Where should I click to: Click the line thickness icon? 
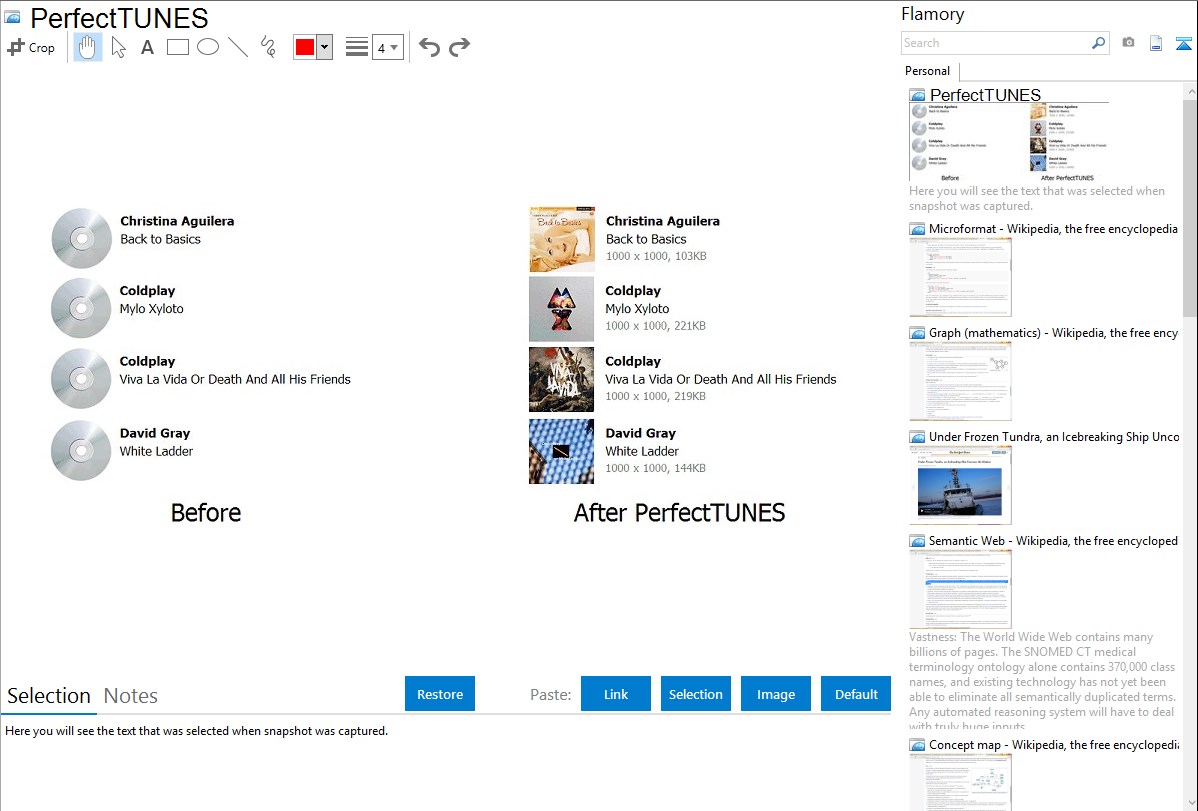(357, 47)
